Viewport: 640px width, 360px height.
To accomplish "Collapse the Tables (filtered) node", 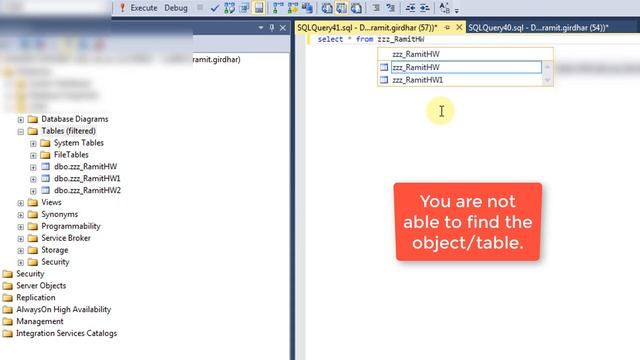I will (x=21, y=131).
